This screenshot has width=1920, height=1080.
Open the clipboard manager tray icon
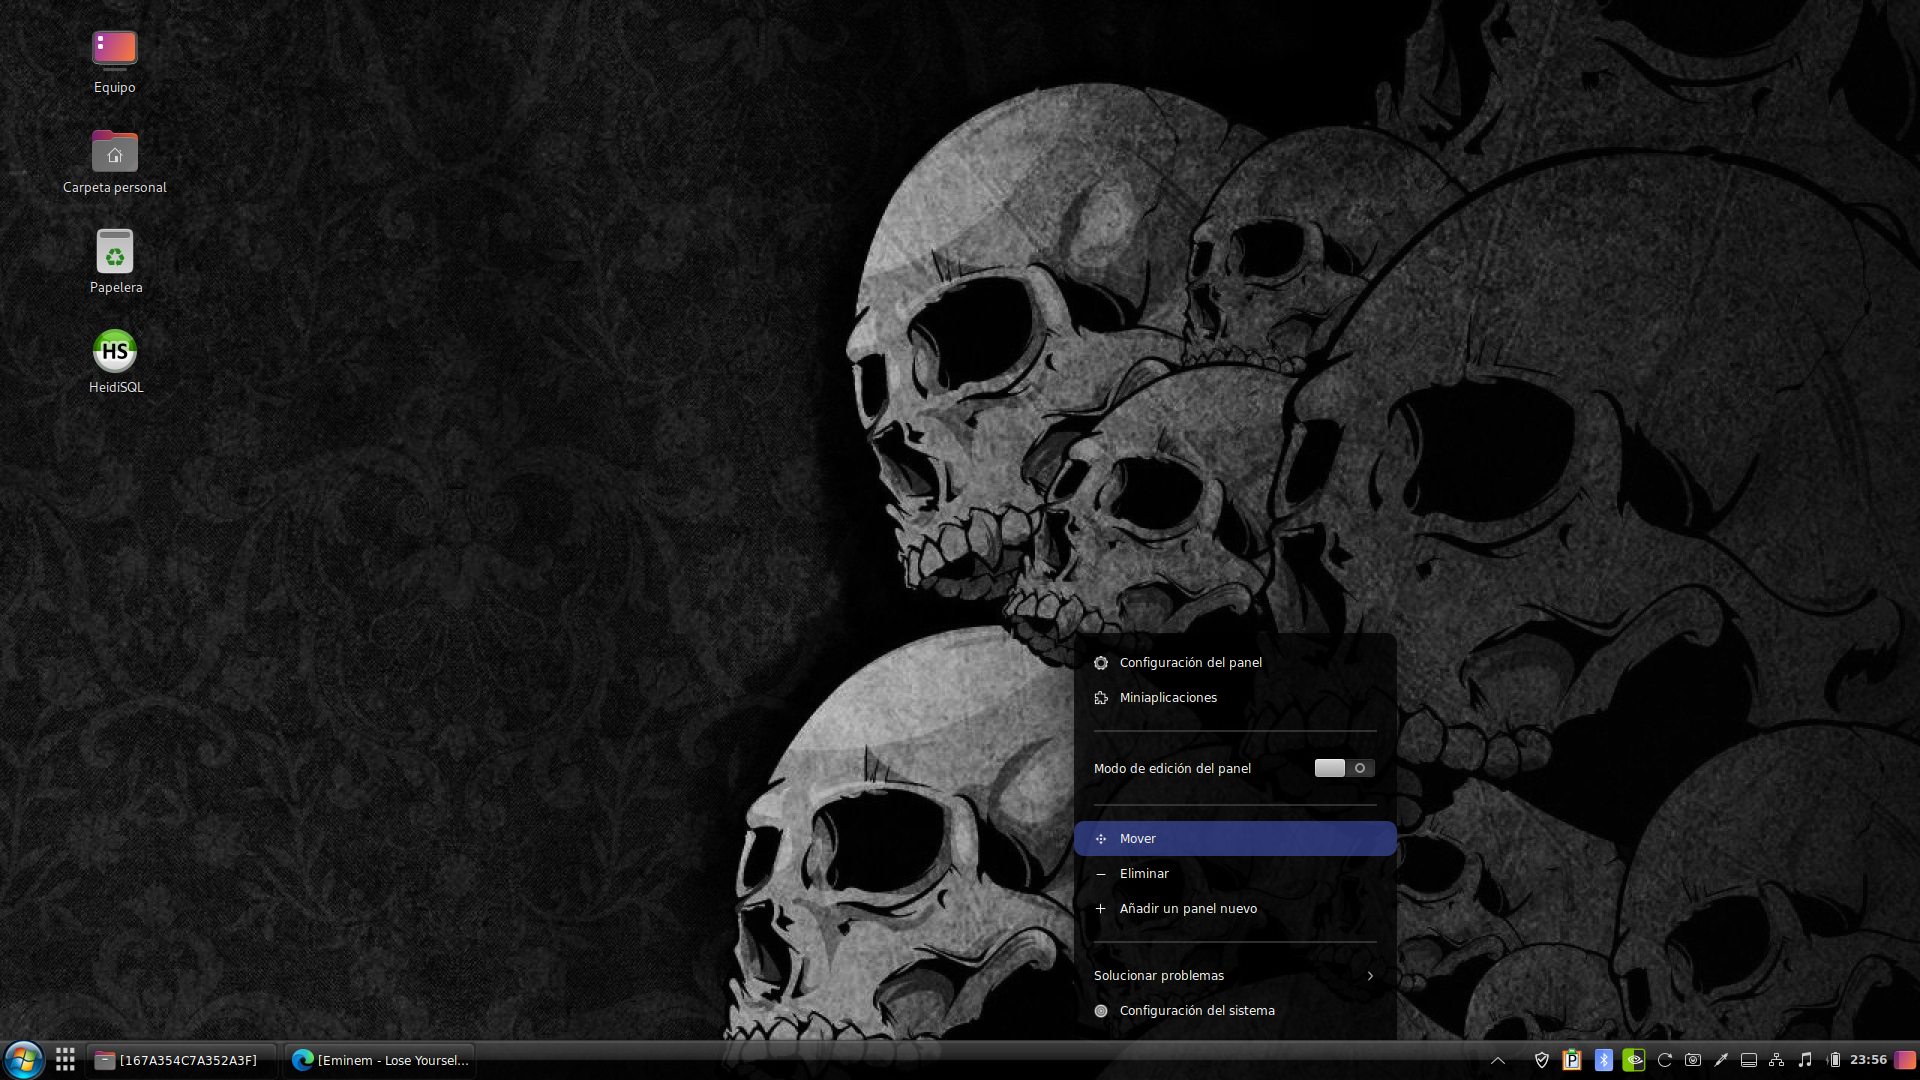(1572, 1060)
